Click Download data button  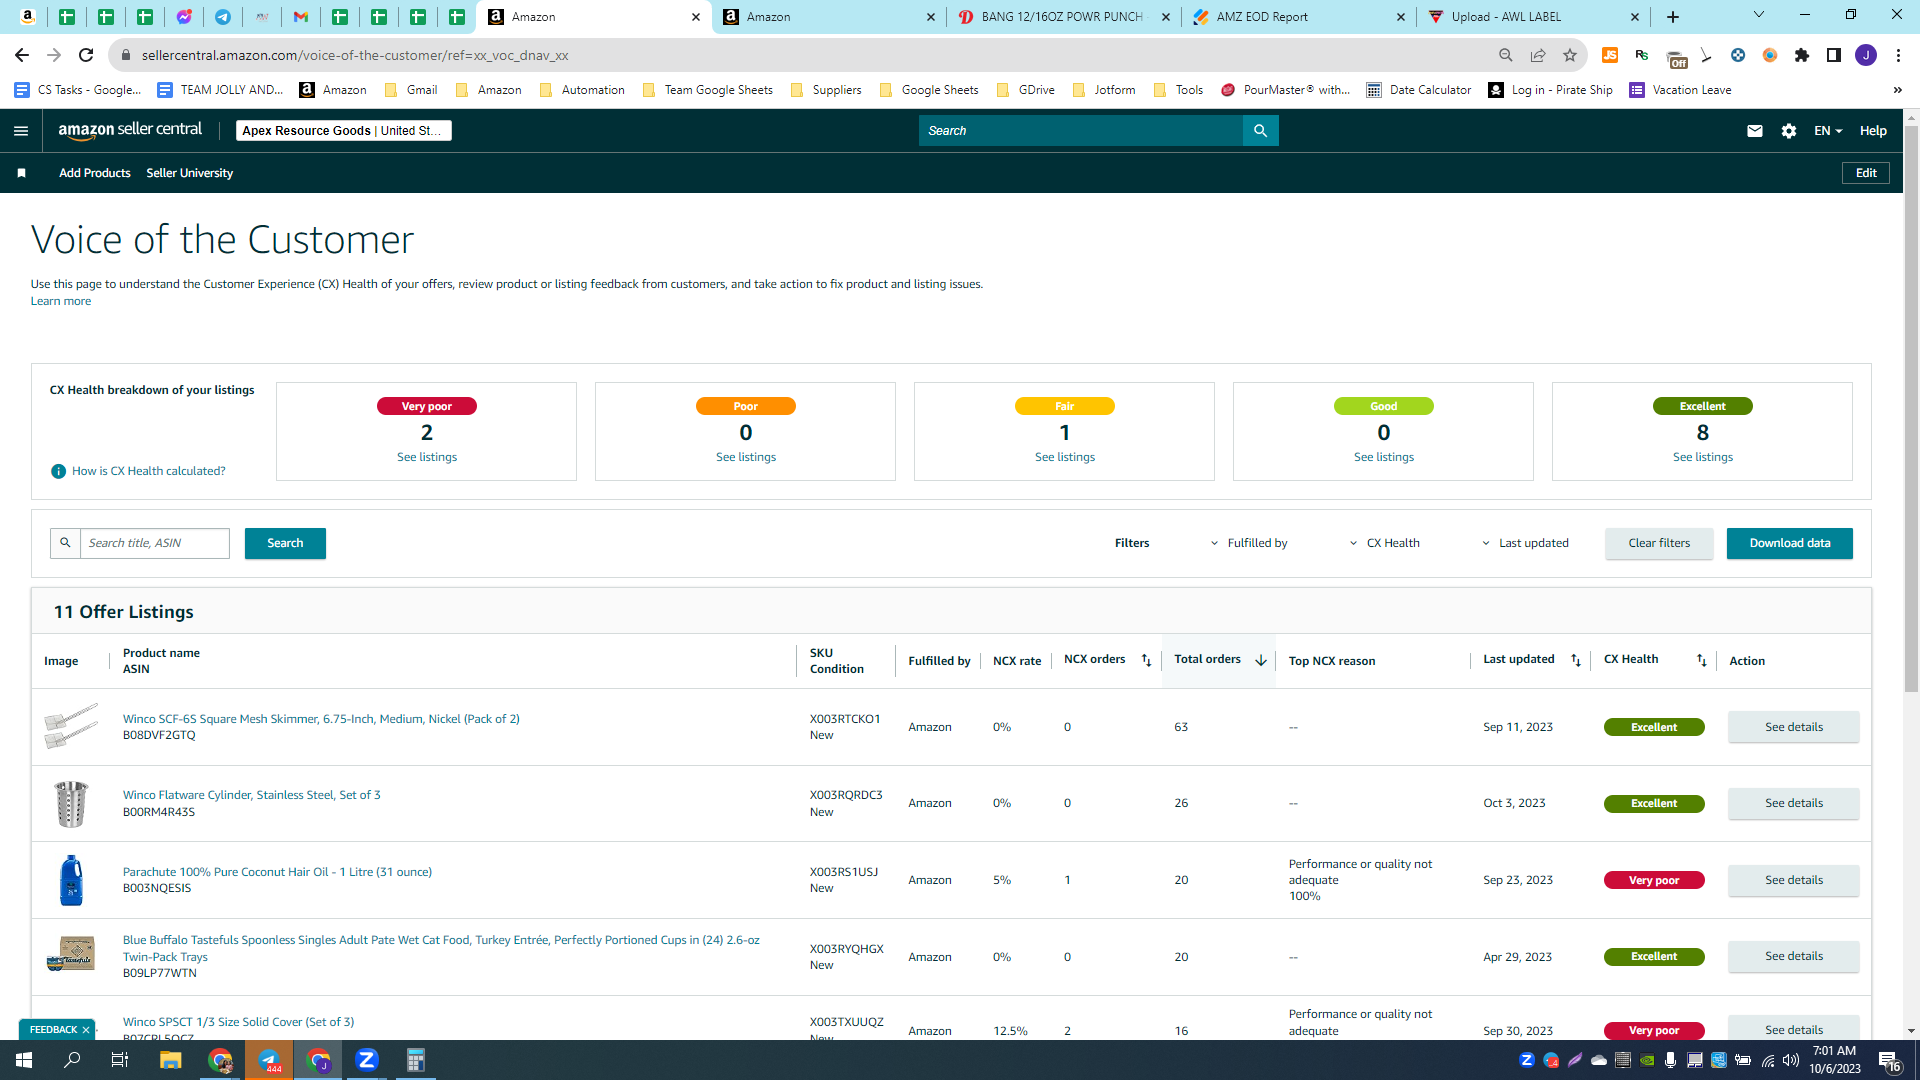coord(1790,543)
